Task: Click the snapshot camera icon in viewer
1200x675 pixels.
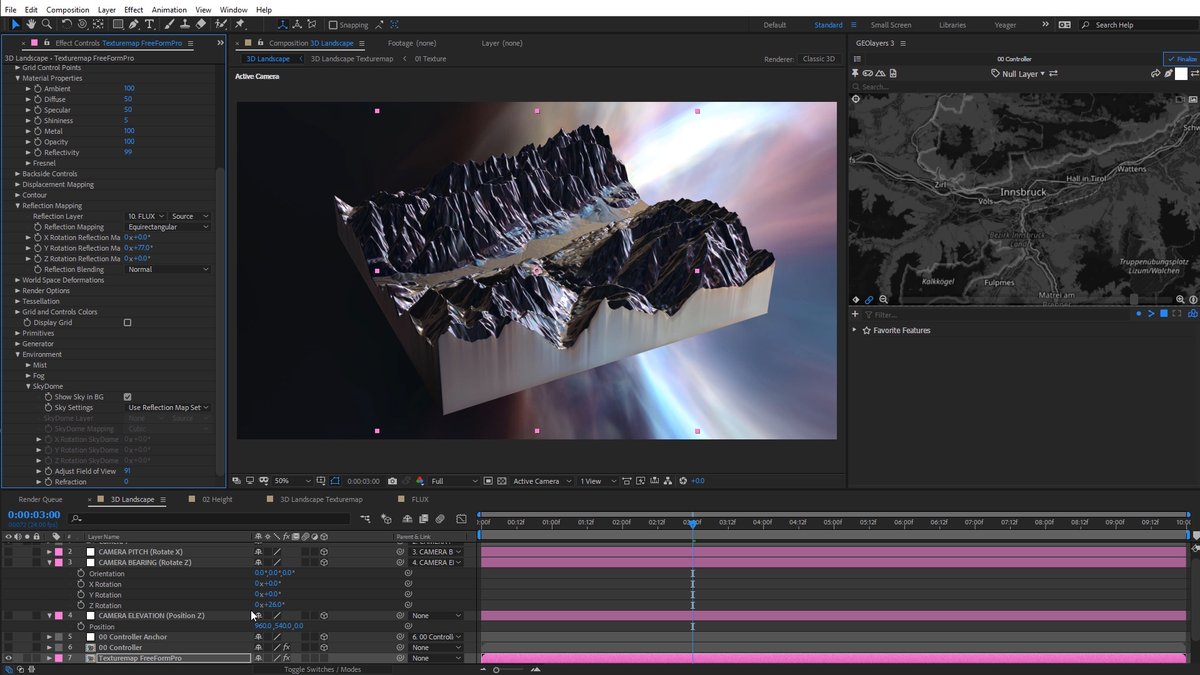Action: [x=392, y=481]
